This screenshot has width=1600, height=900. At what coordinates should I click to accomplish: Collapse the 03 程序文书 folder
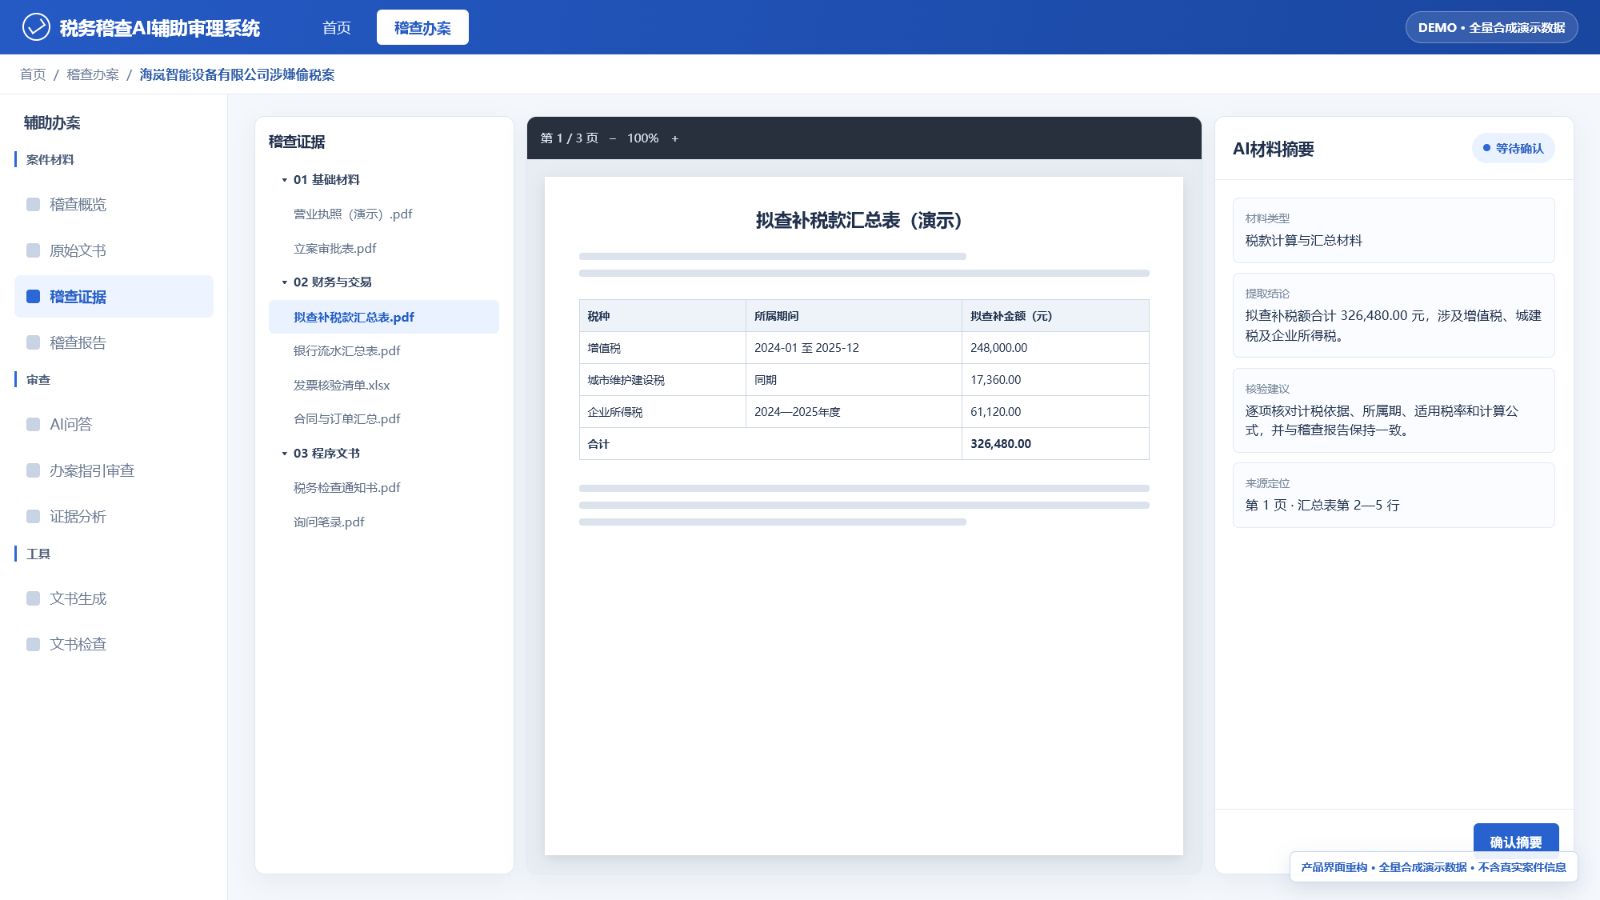(284, 453)
